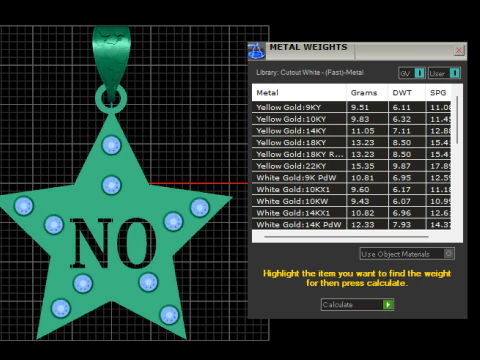The height and width of the screenshot is (360, 480).
Task: Select the White Gold:14K PdW row
Action: [351, 224]
